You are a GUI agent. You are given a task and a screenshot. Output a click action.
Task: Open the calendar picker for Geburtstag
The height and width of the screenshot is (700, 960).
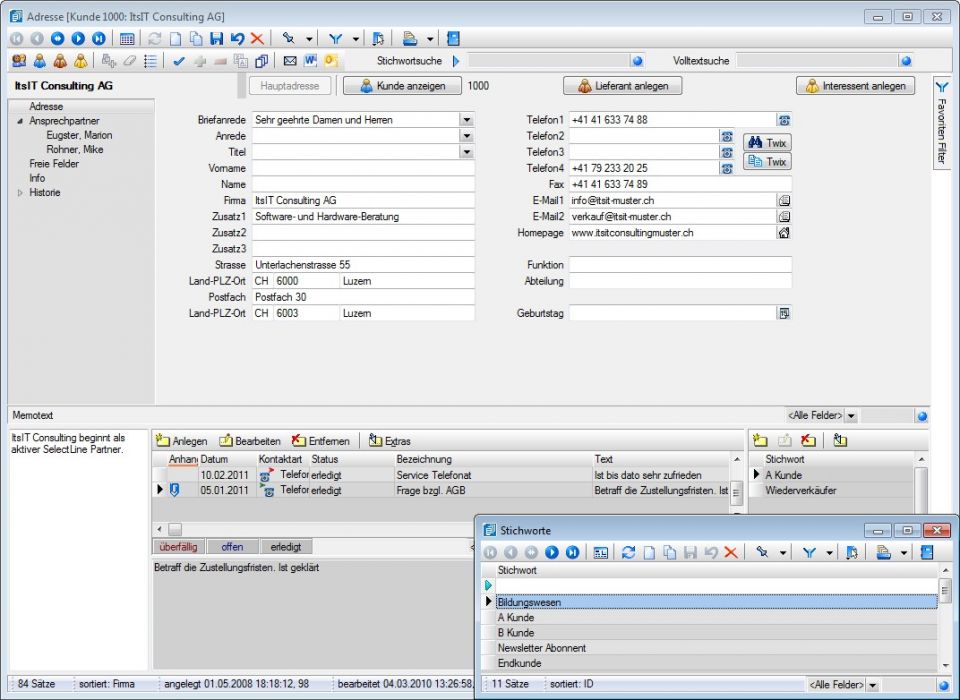[784, 314]
